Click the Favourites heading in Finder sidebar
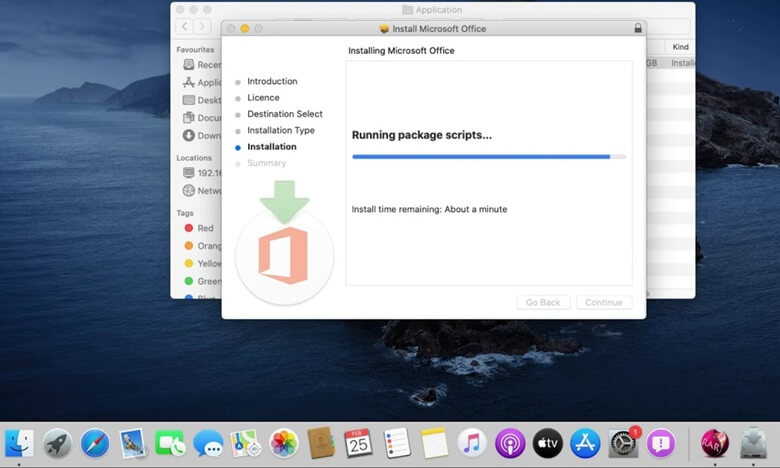 click(x=195, y=50)
